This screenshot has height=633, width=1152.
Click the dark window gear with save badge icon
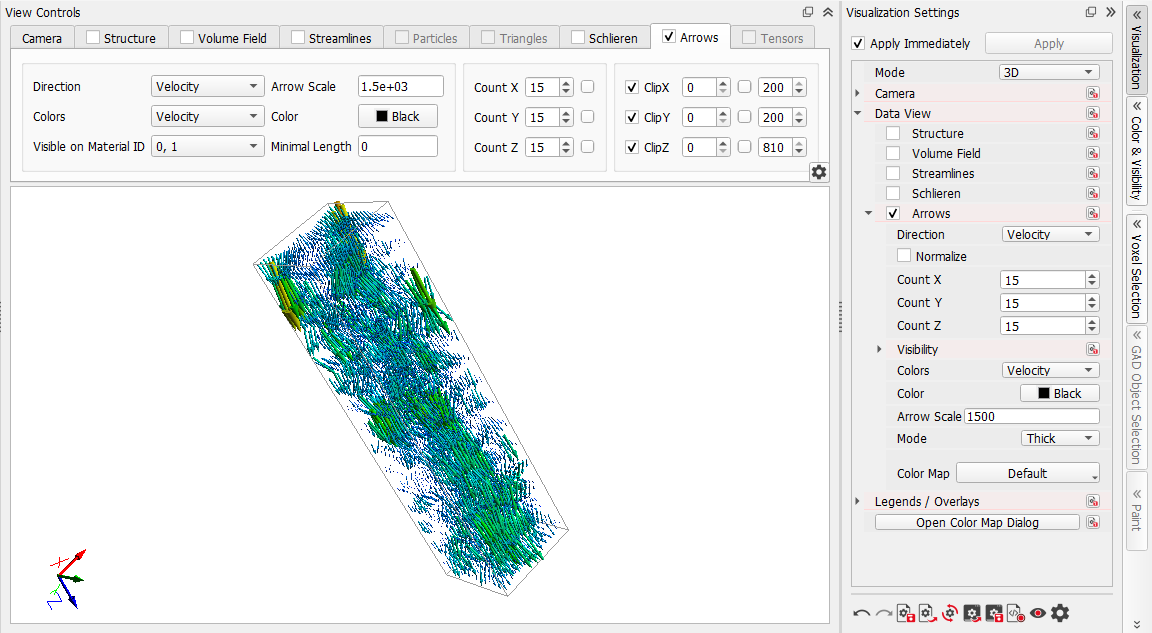tap(994, 613)
